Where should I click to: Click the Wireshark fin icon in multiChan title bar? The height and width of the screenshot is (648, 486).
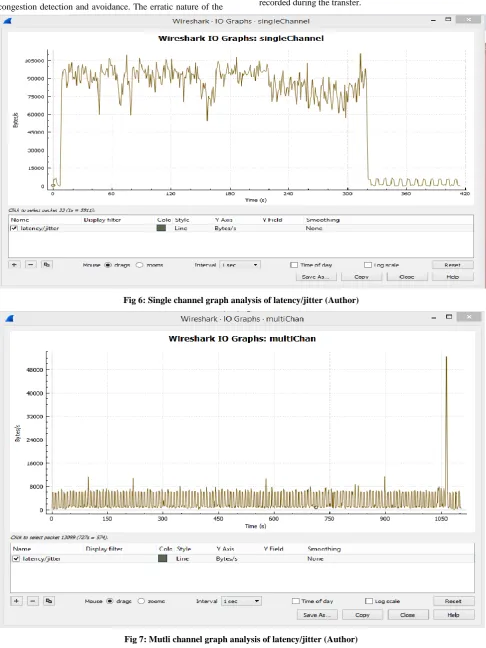tap(10, 318)
